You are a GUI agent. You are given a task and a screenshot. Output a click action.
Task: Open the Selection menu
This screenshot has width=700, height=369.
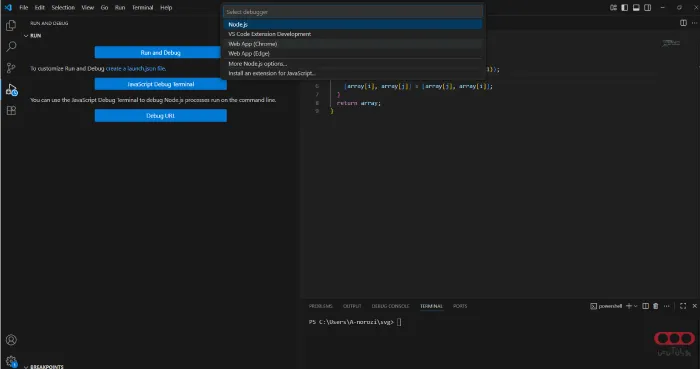pos(63,8)
